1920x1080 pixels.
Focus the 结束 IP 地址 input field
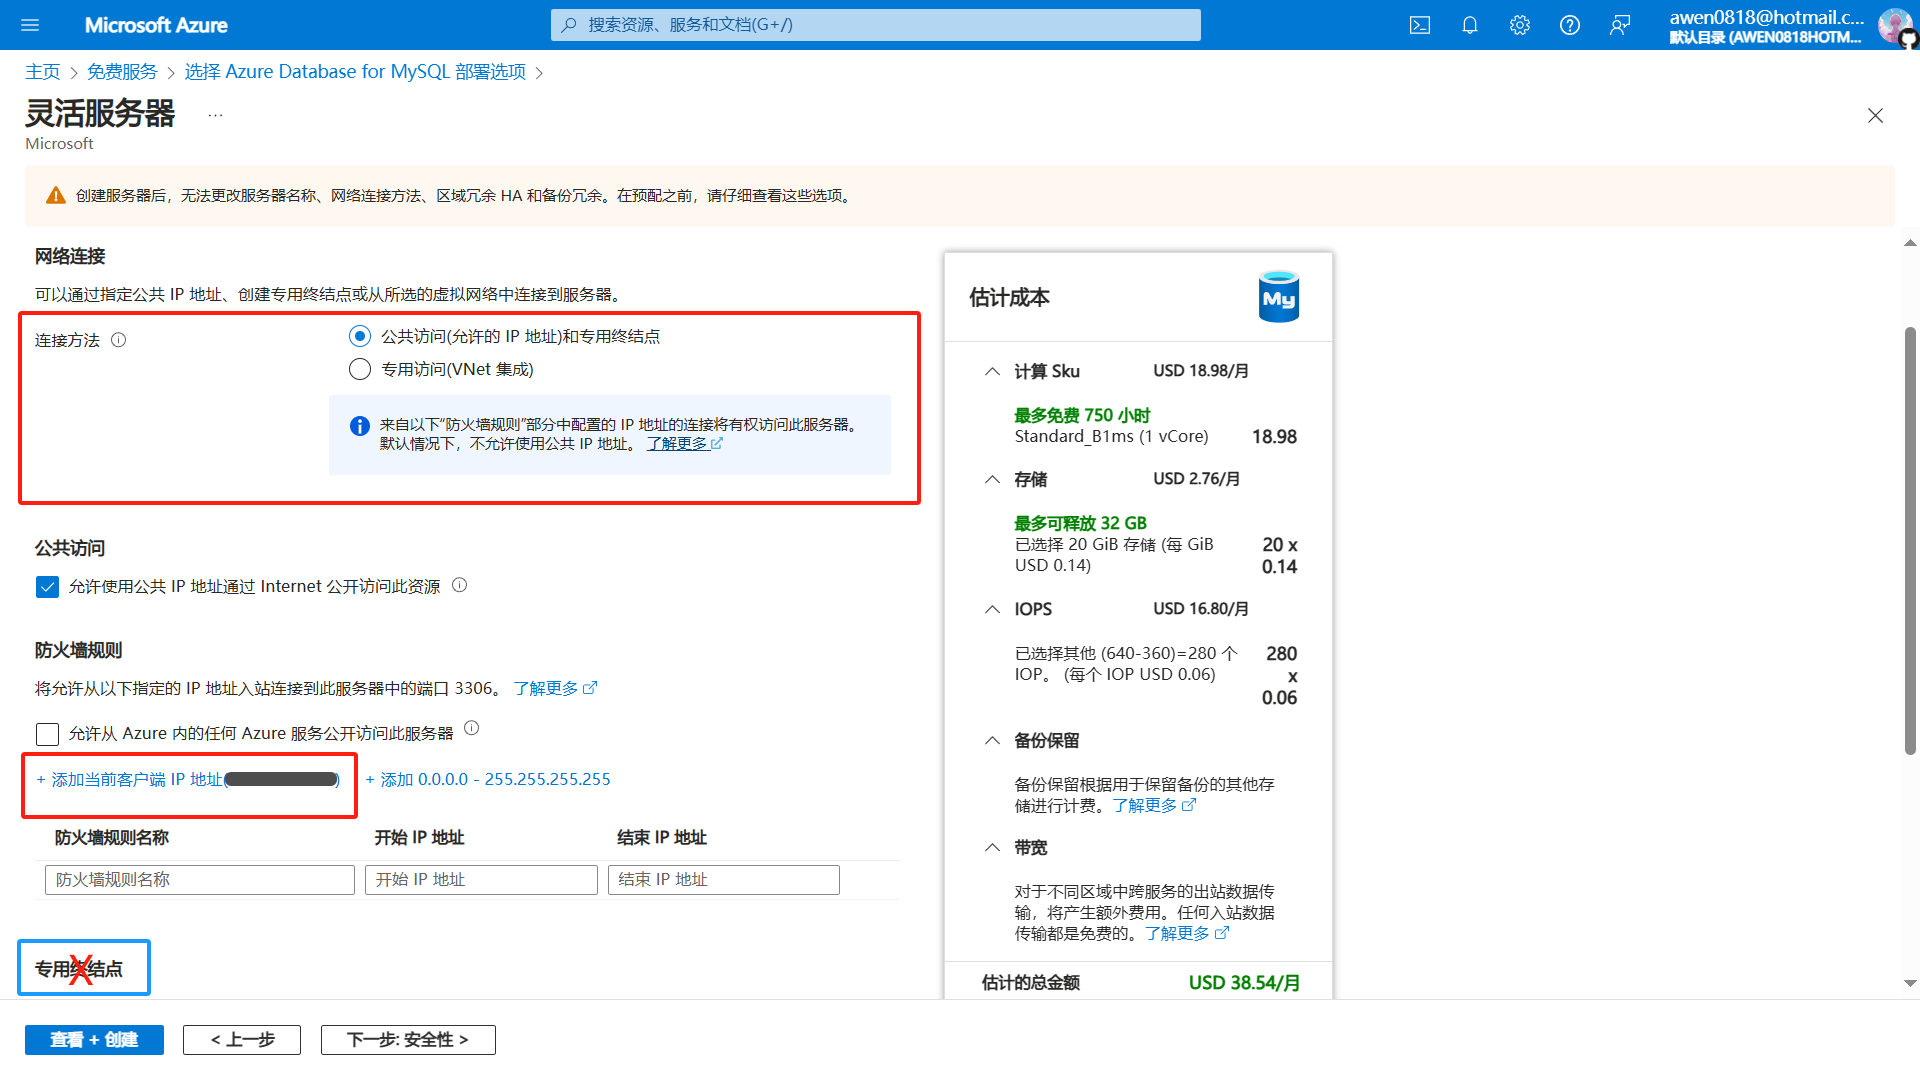(x=724, y=880)
